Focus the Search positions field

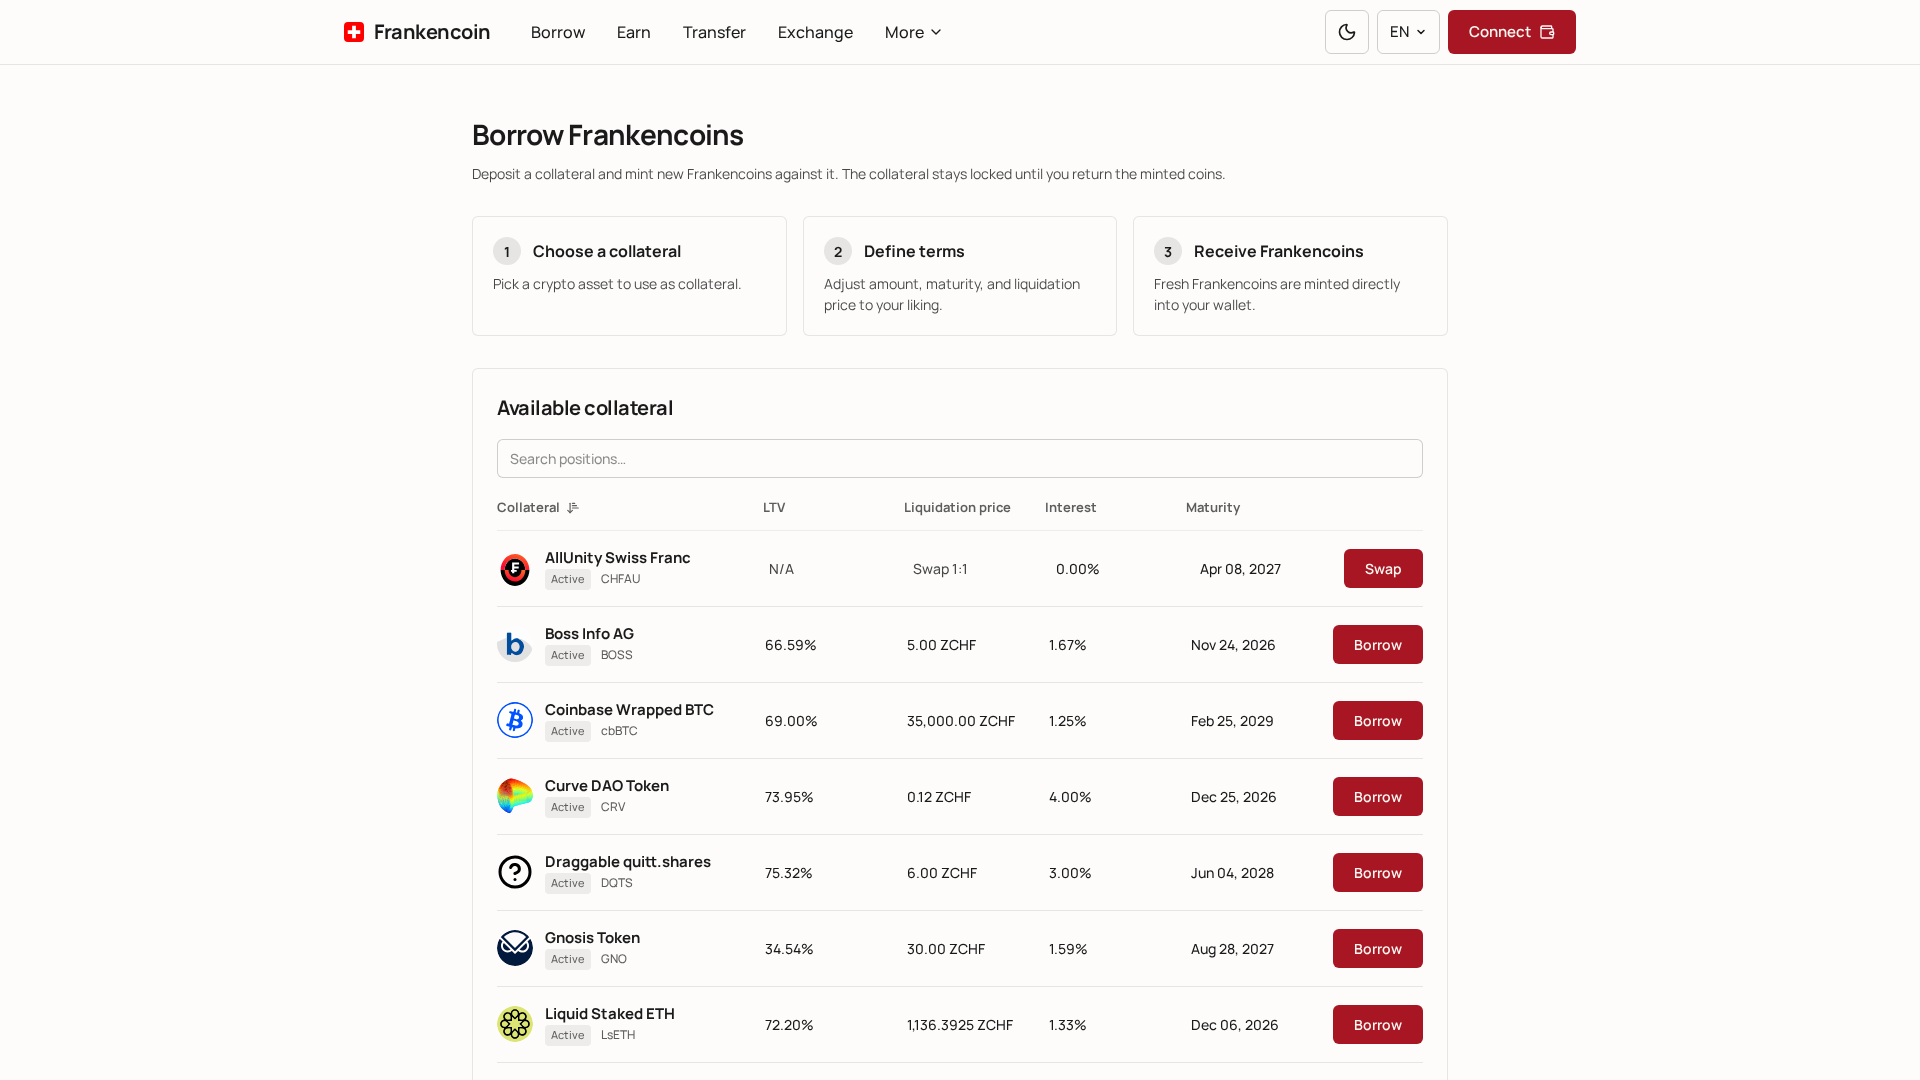click(x=960, y=459)
